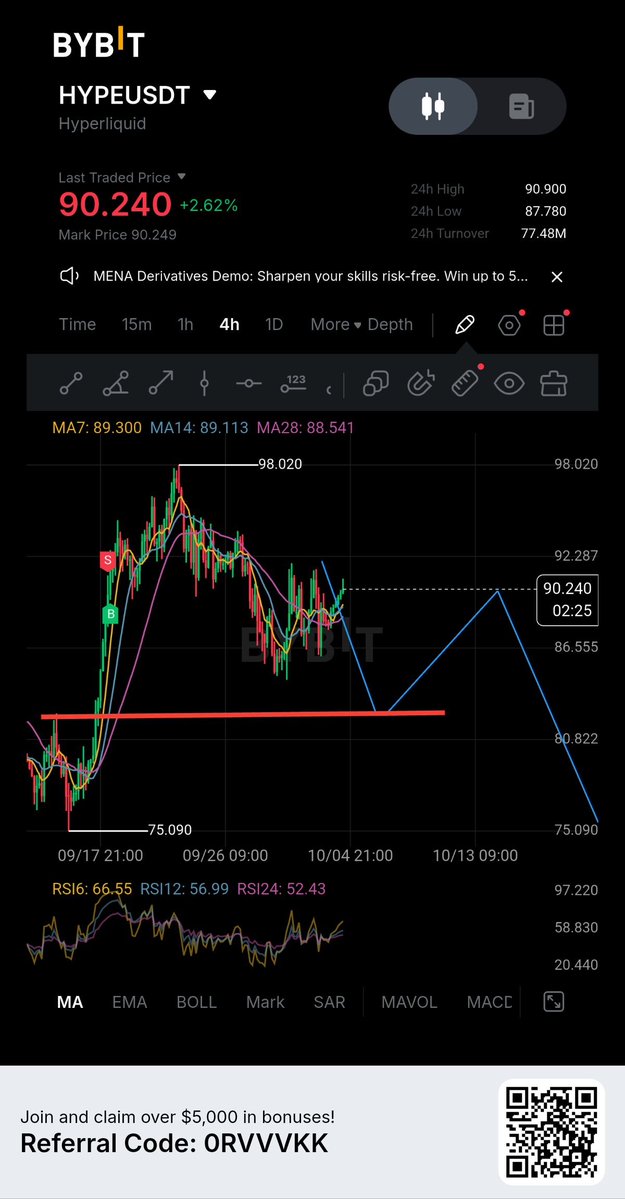Click the RSI6: 66.55 label
The height and width of the screenshot is (1199, 625).
92,889
